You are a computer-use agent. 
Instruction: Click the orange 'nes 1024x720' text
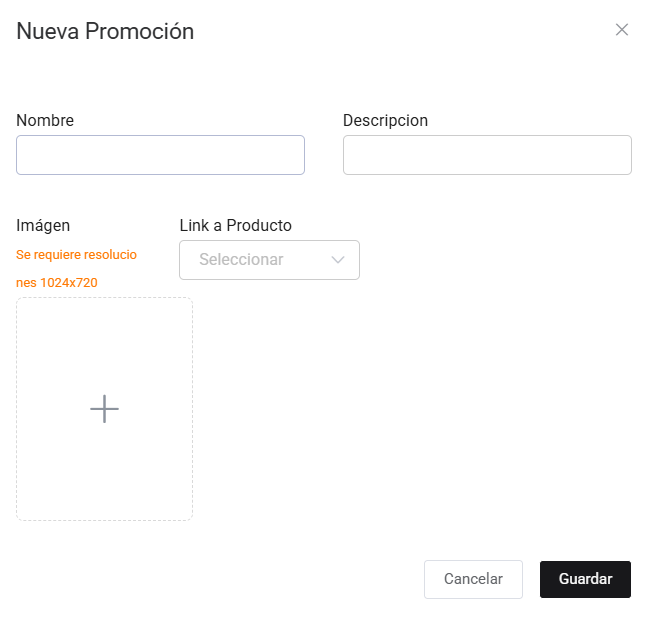[x=57, y=283]
